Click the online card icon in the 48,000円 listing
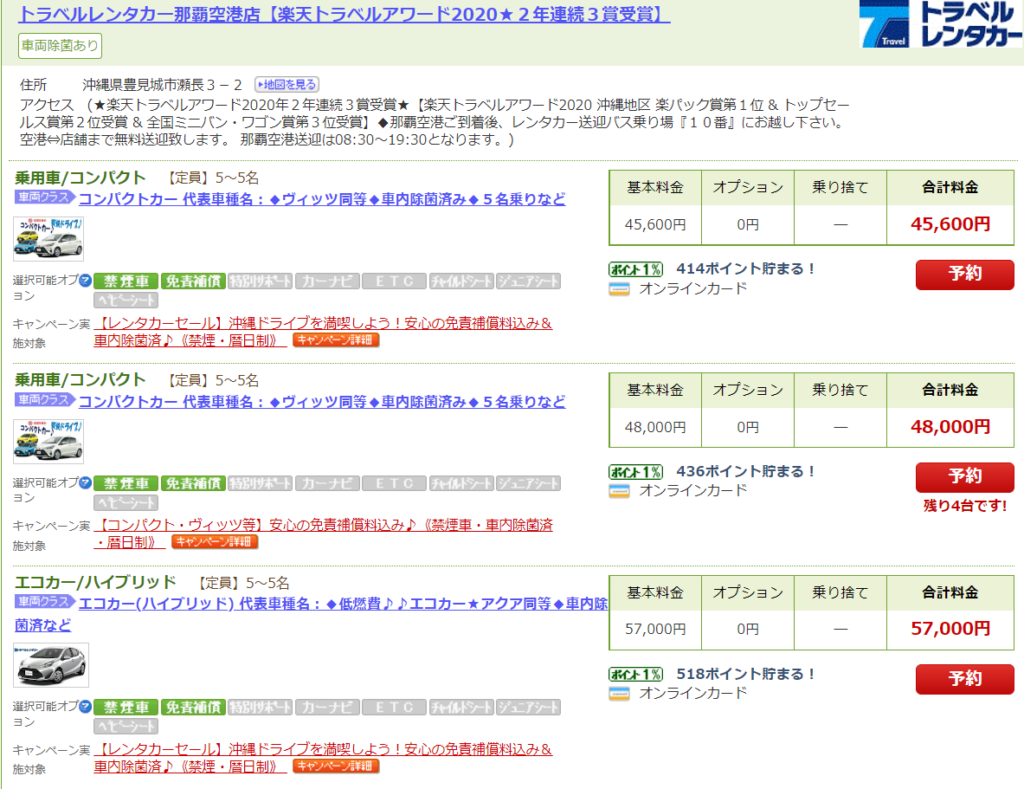The height and width of the screenshot is (789, 1024). click(x=619, y=491)
